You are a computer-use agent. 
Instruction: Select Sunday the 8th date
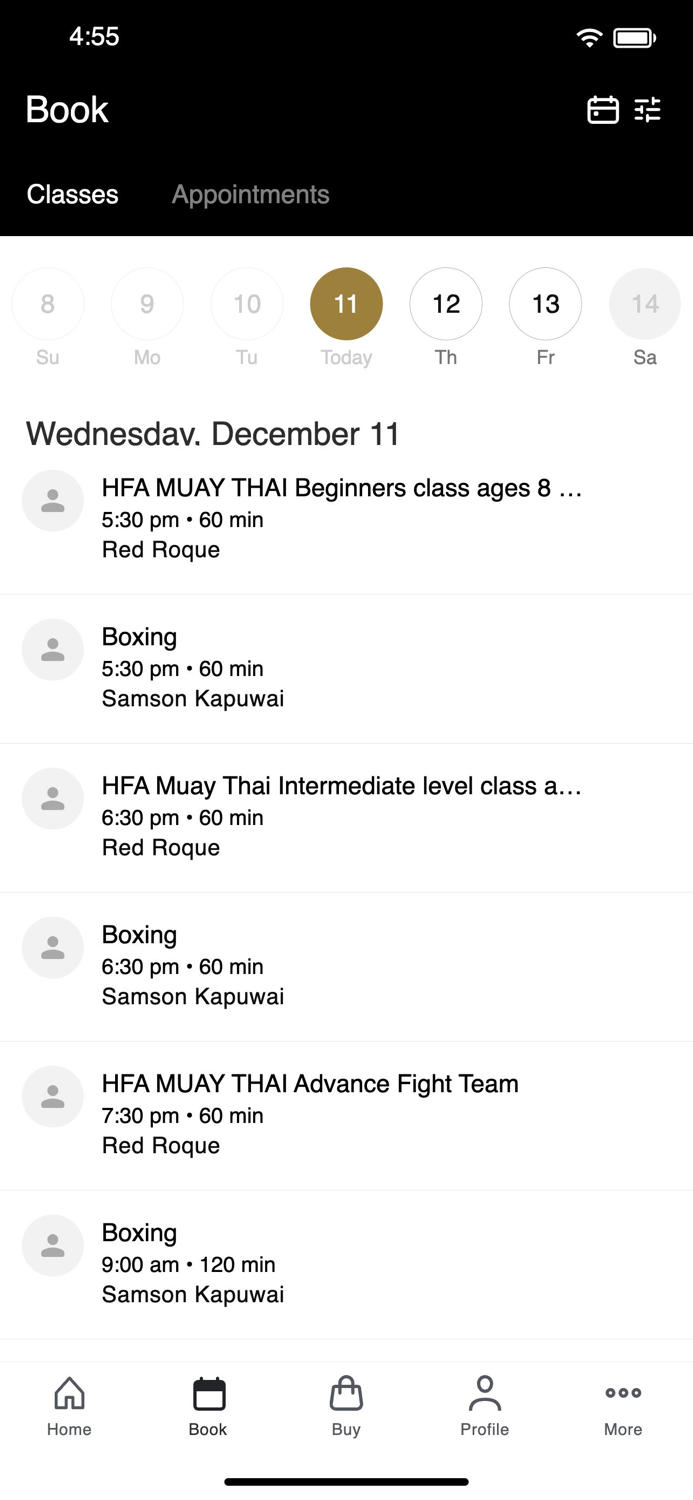(48, 304)
